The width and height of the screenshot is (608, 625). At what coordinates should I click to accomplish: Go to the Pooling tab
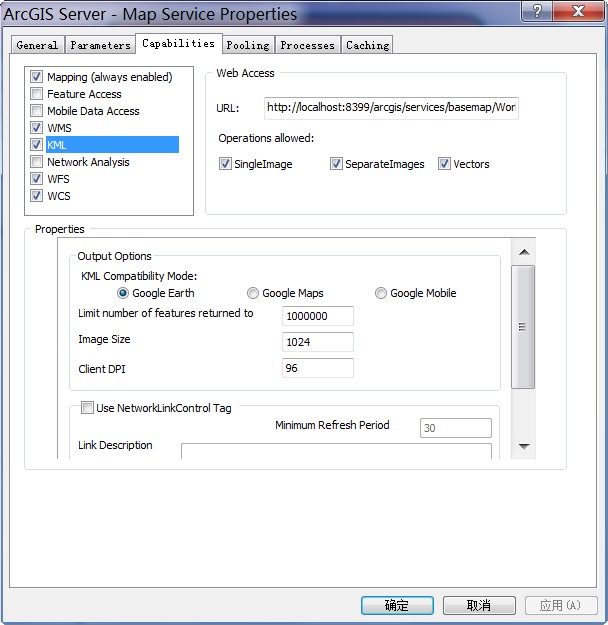(x=247, y=45)
